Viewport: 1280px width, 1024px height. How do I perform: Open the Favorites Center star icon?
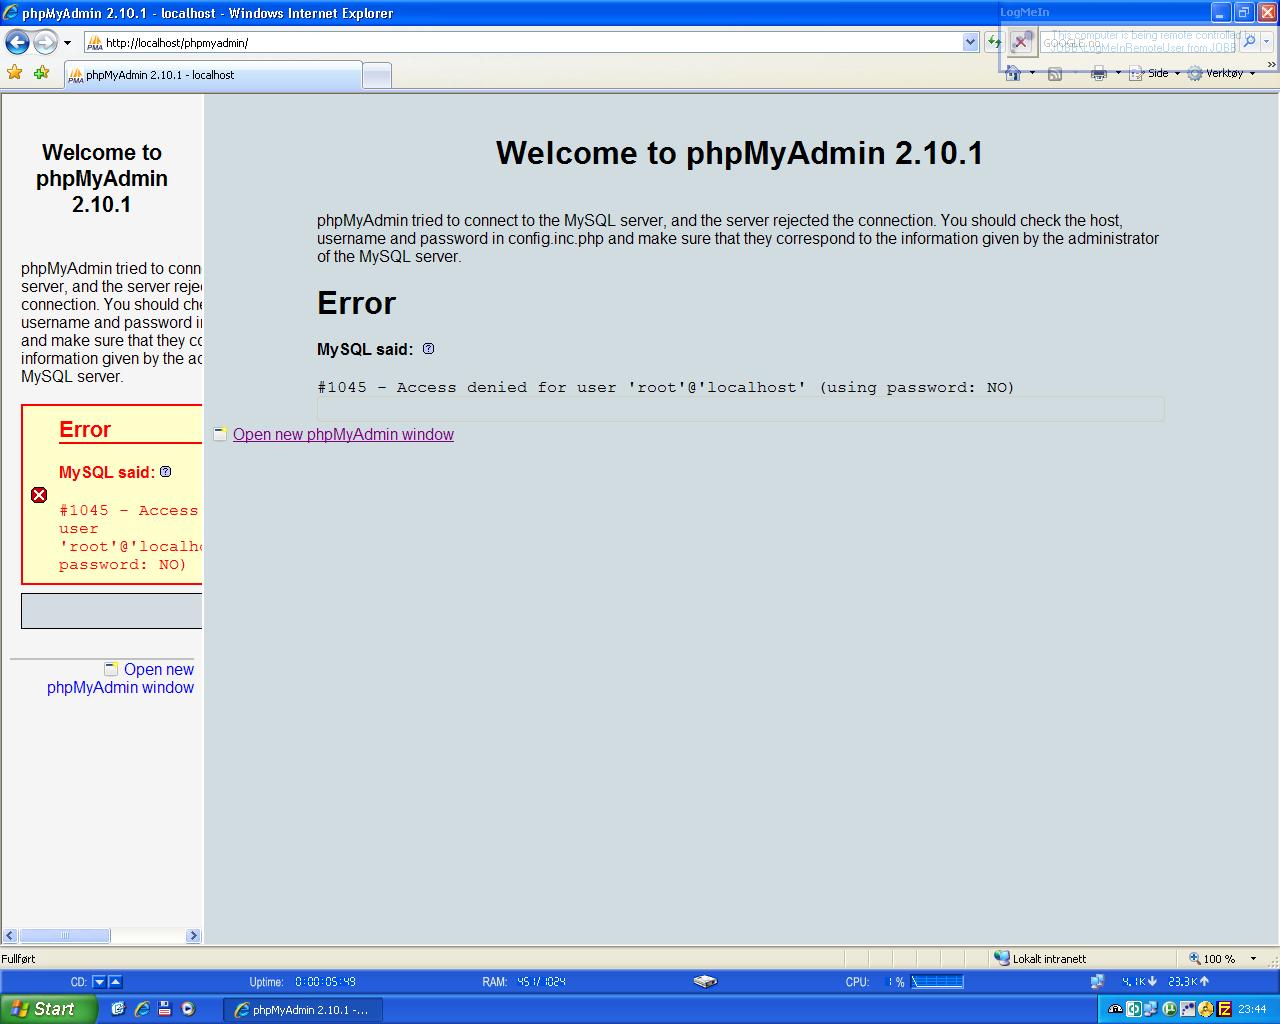(15, 73)
